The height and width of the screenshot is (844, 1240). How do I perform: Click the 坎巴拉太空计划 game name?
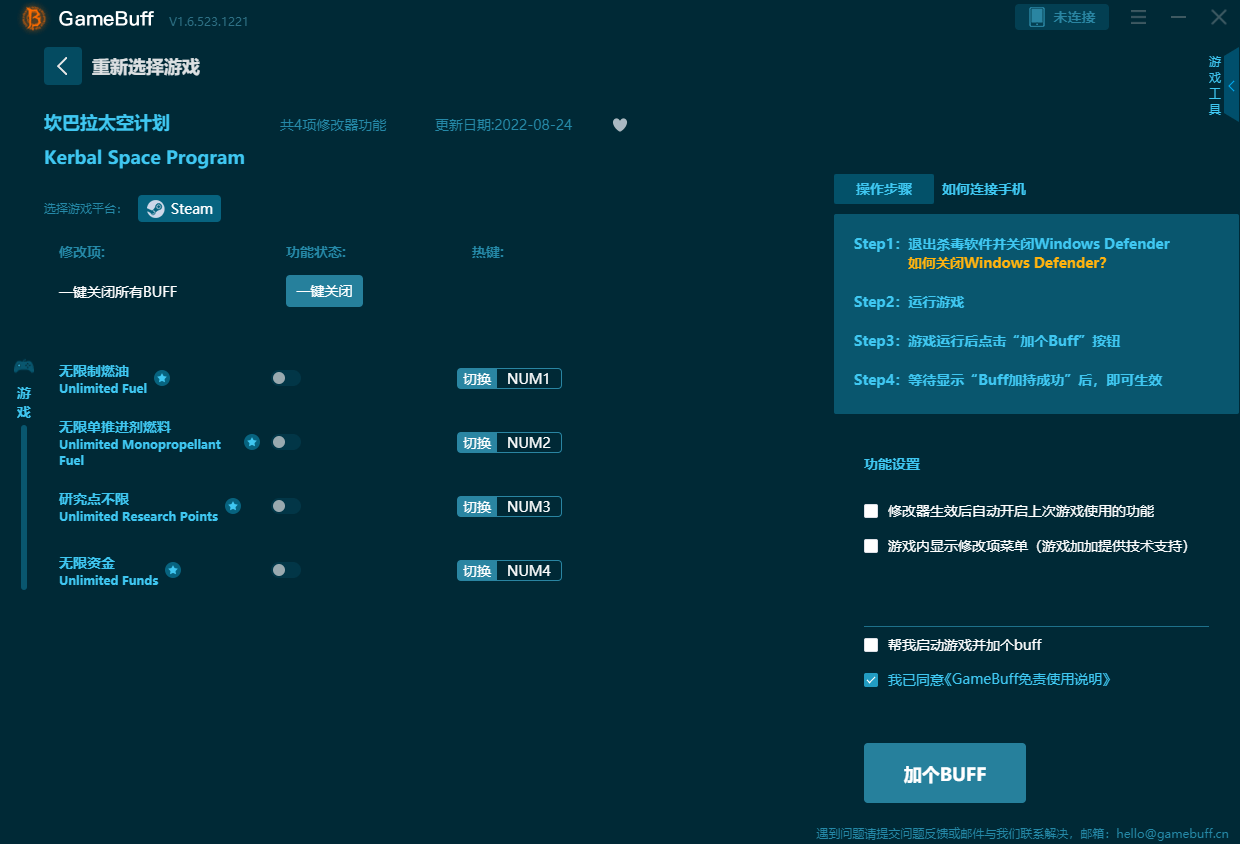coord(107,123)
